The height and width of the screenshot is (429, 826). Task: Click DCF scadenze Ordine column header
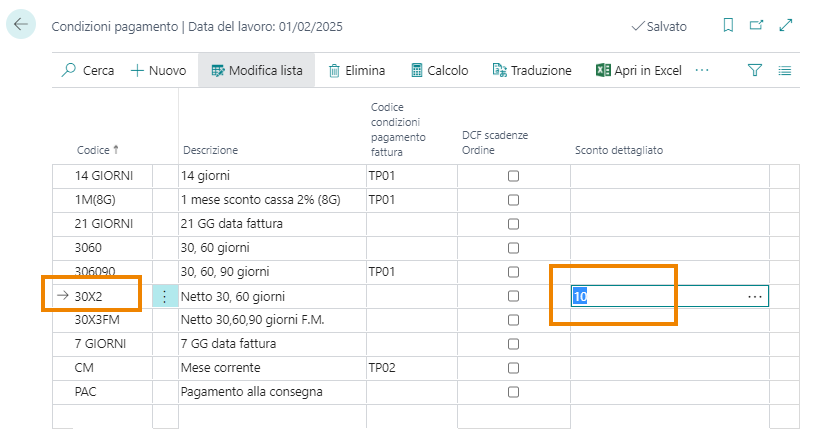click(x=495, y=142)
